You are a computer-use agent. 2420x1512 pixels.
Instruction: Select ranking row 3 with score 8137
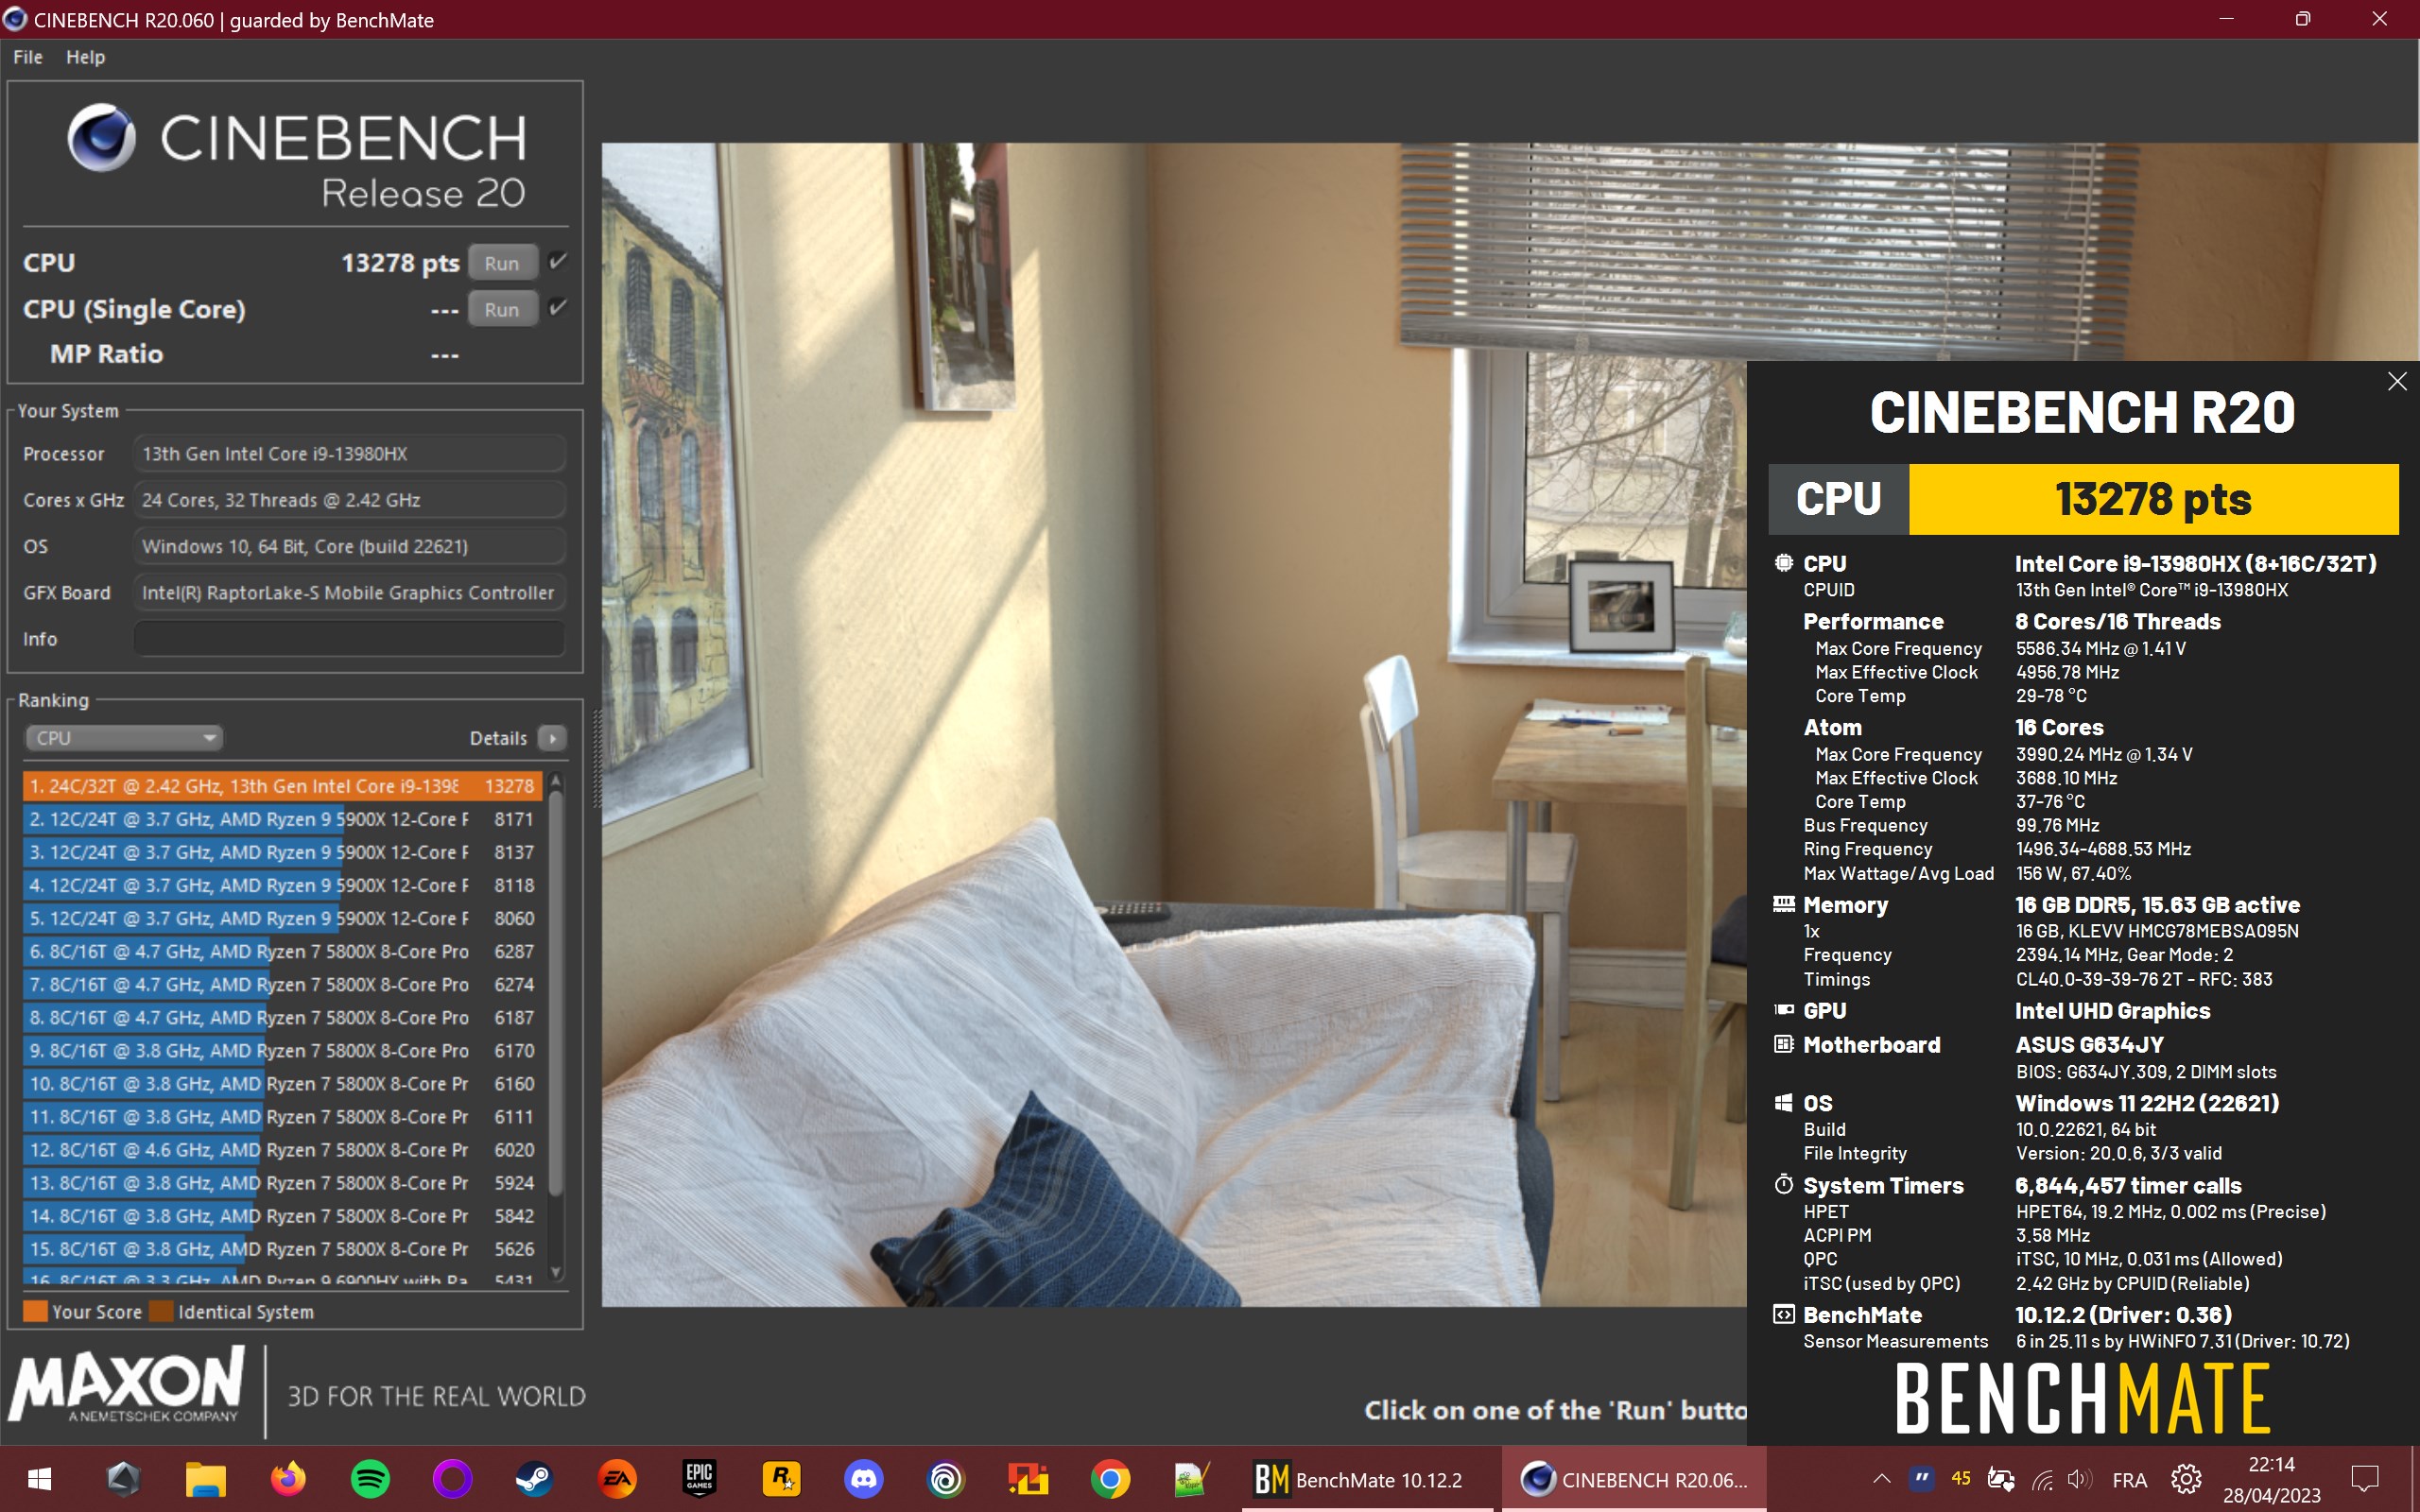(x=282, y=852)
